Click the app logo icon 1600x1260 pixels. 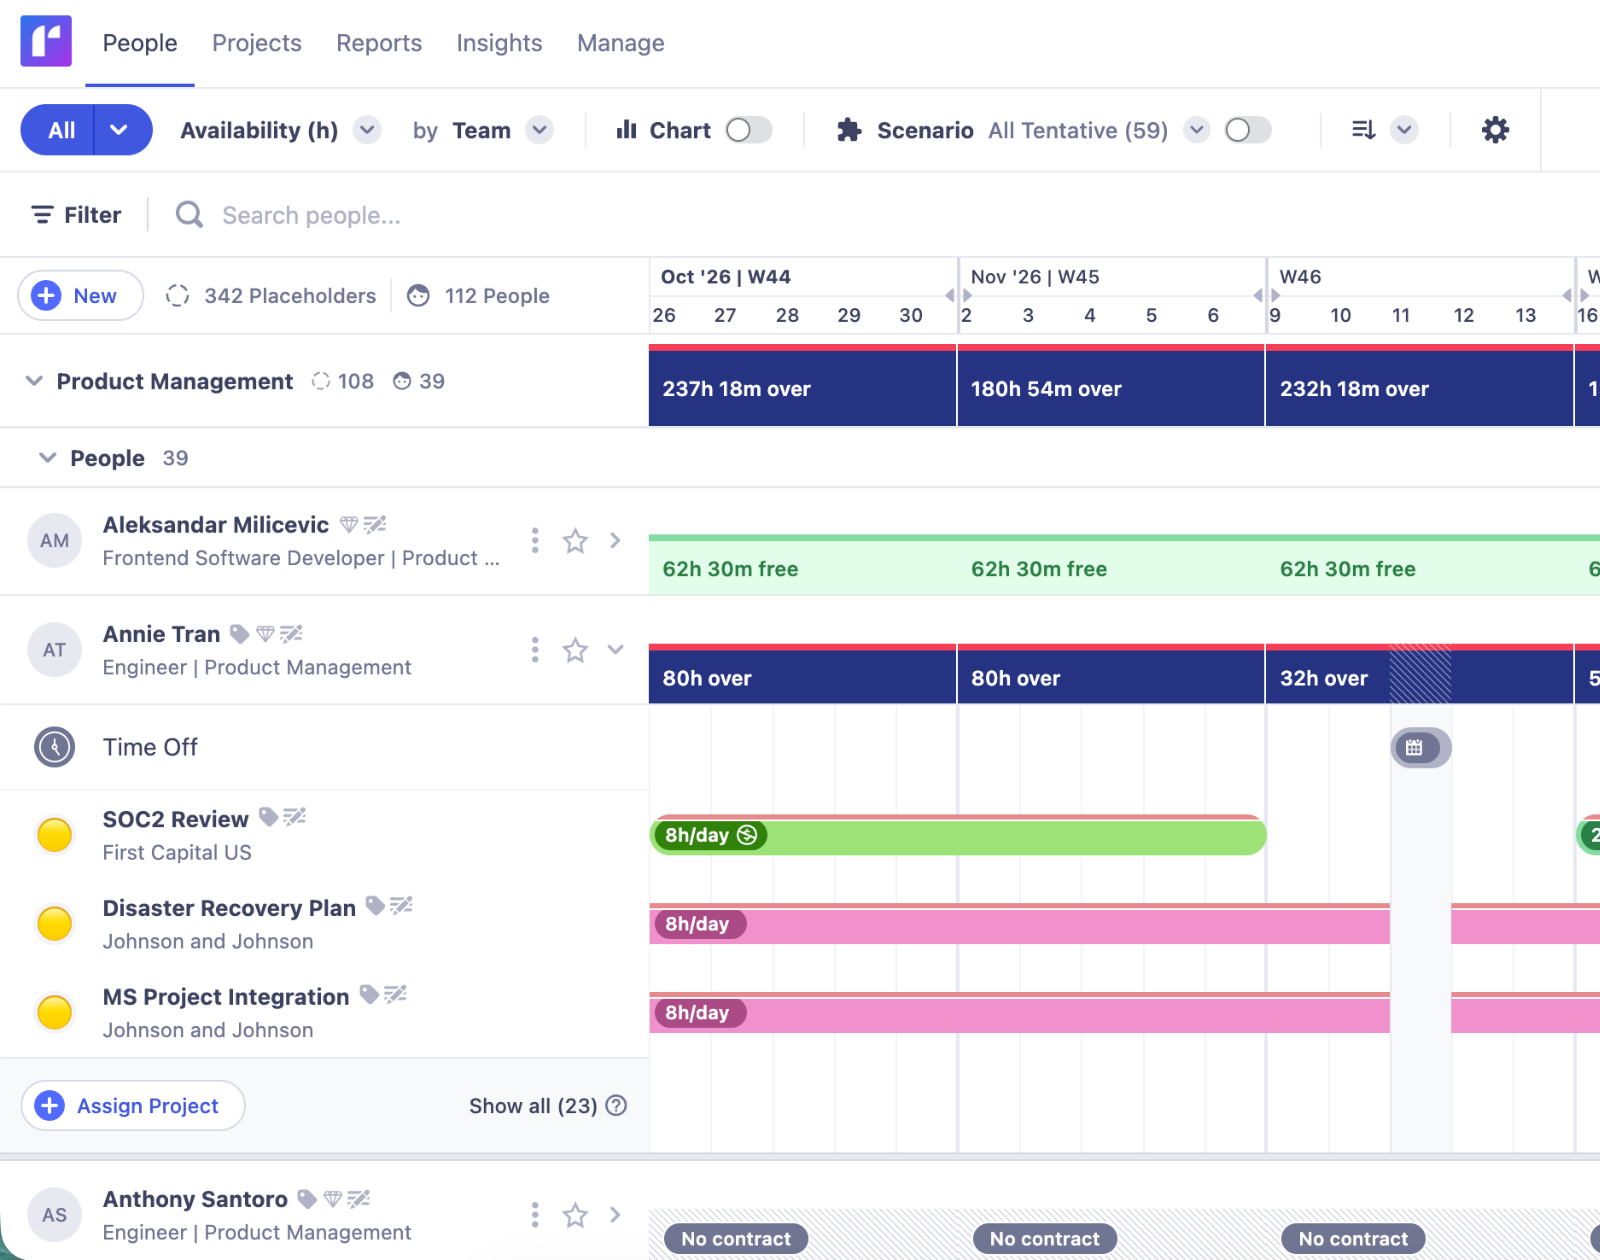[x=46, y=41]
